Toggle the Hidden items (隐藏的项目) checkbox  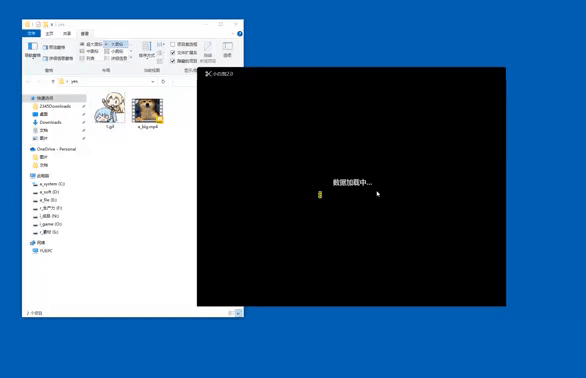coord(173,61)
